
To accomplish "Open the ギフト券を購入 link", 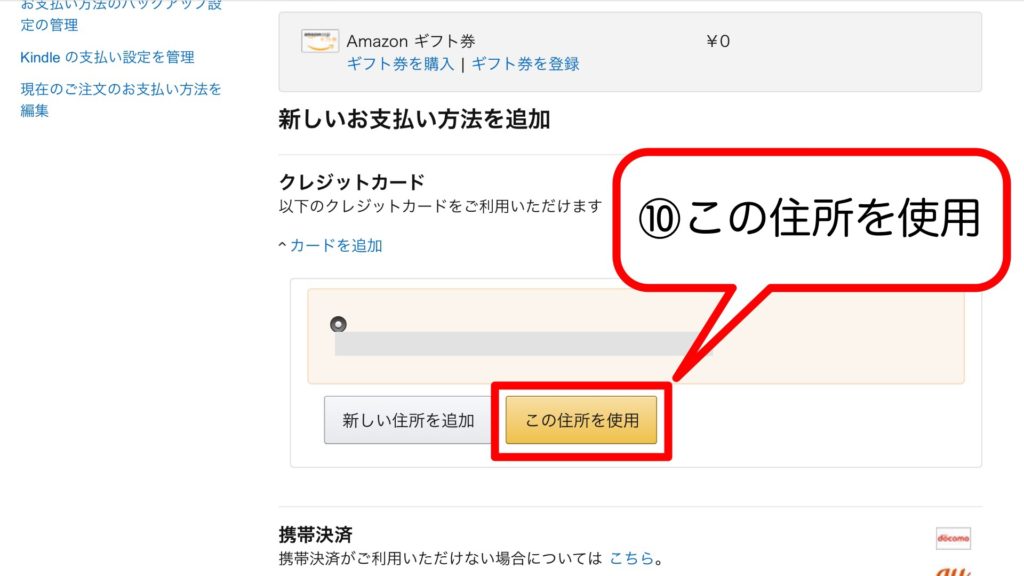I will (400, 64).
